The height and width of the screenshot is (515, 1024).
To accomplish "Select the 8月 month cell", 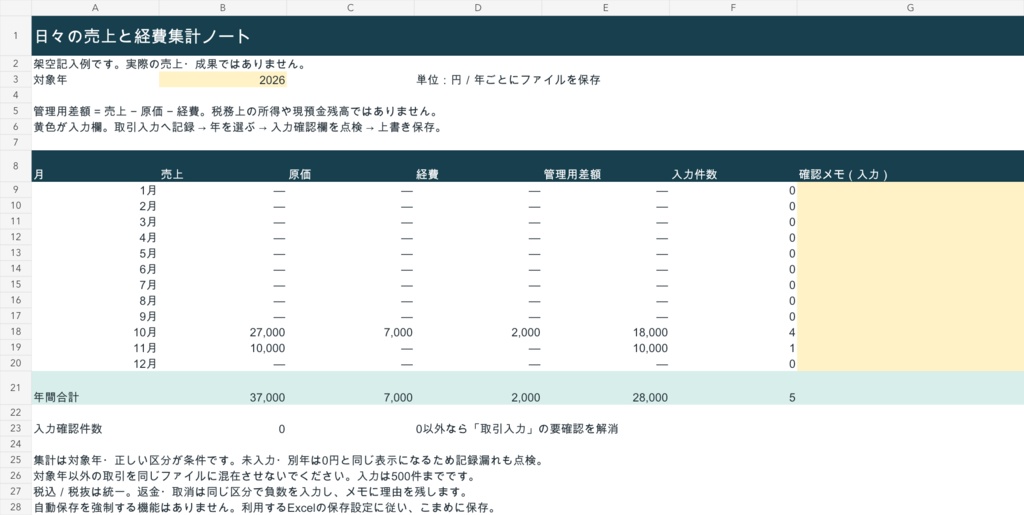I will coord(95,300).
